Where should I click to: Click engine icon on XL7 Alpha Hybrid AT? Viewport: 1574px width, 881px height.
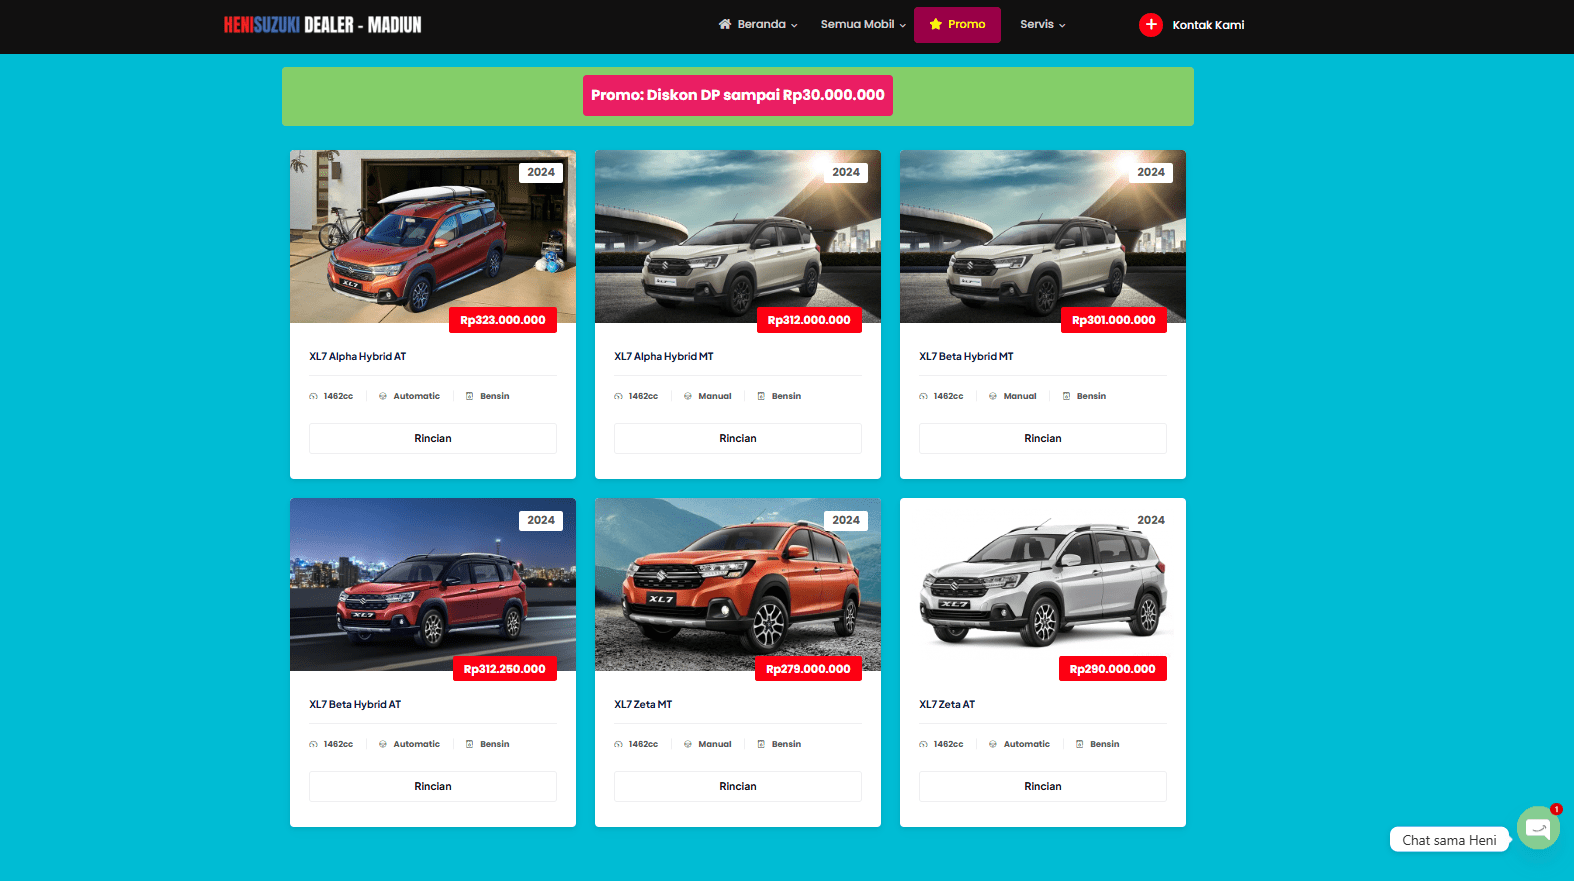point(313,397)
